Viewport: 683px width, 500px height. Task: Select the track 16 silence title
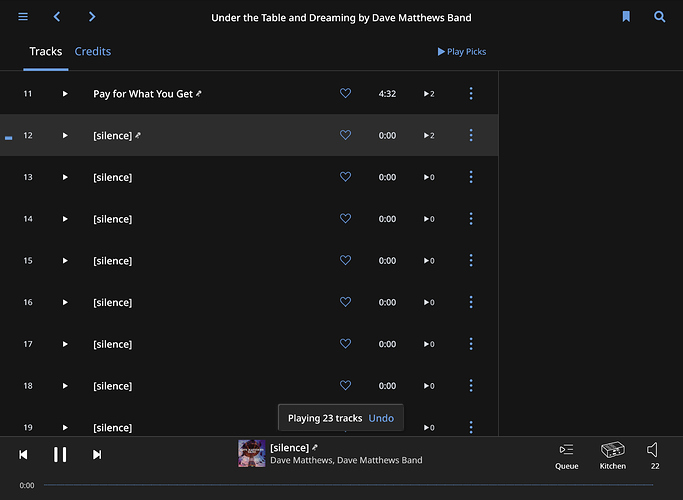pos(112,302)
